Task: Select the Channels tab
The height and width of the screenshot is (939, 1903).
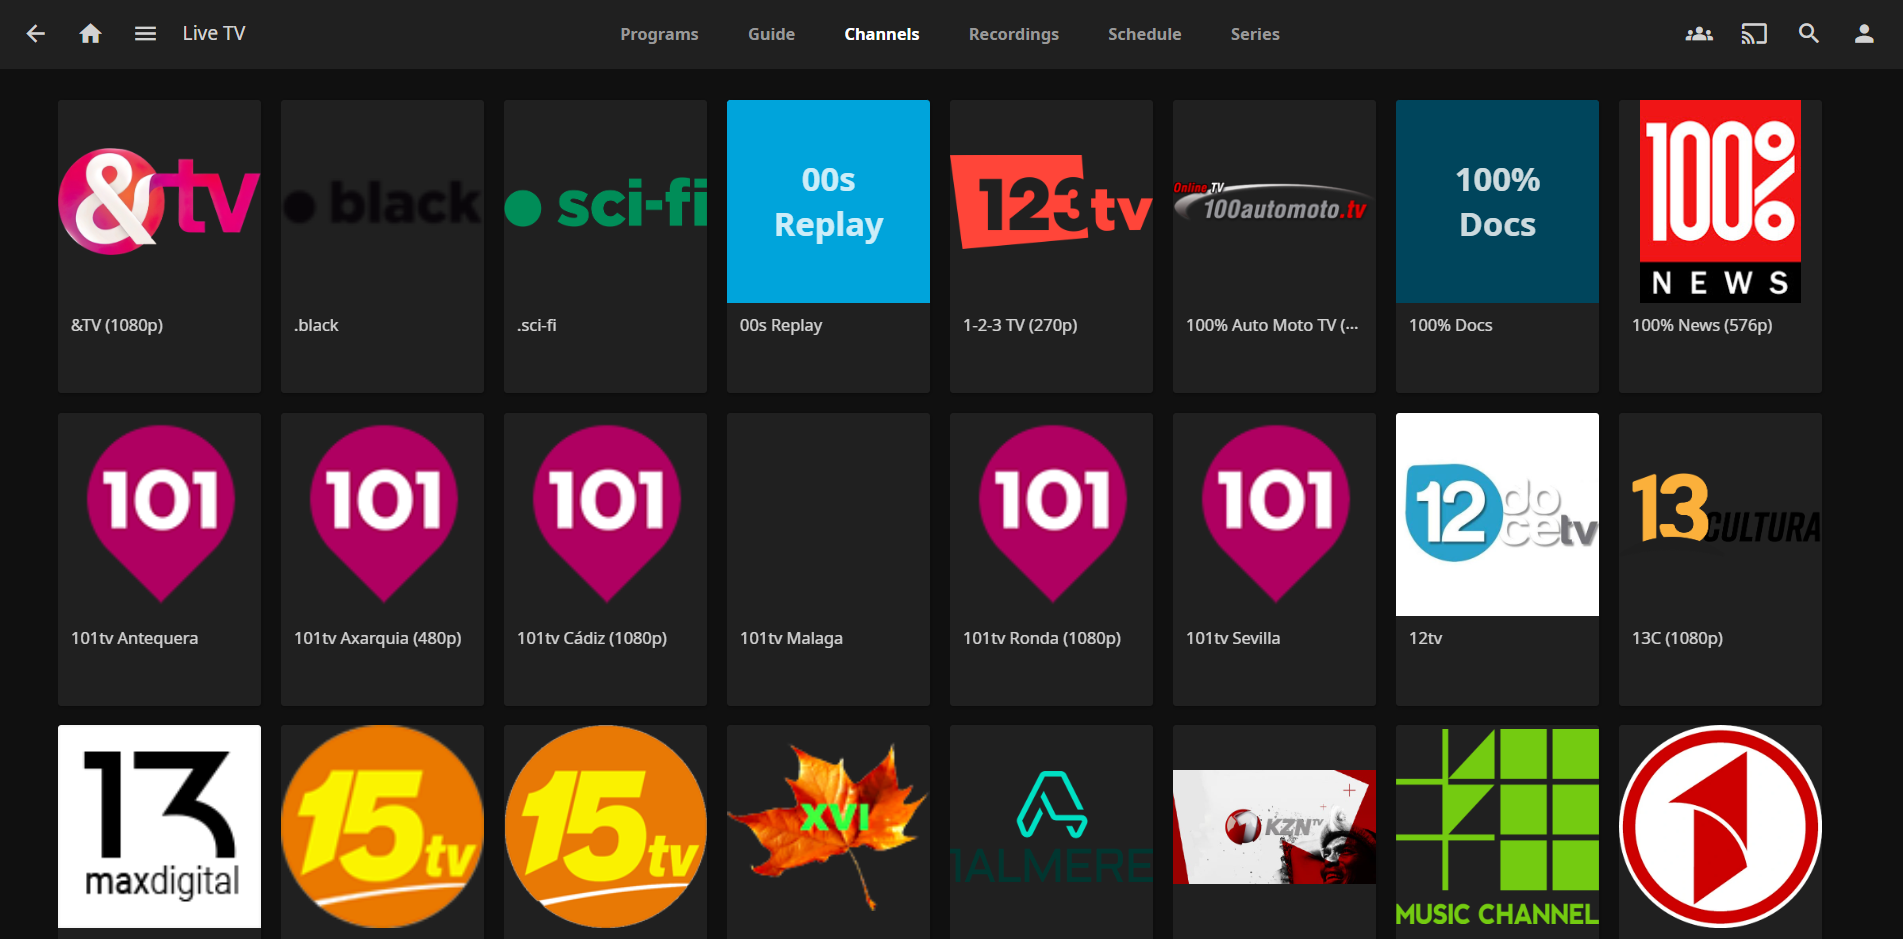Action: click(x=881, y=34)
